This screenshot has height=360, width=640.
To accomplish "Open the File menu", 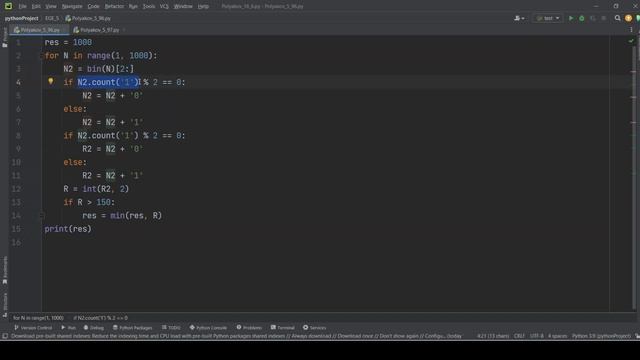I will [x=22, y=6].
